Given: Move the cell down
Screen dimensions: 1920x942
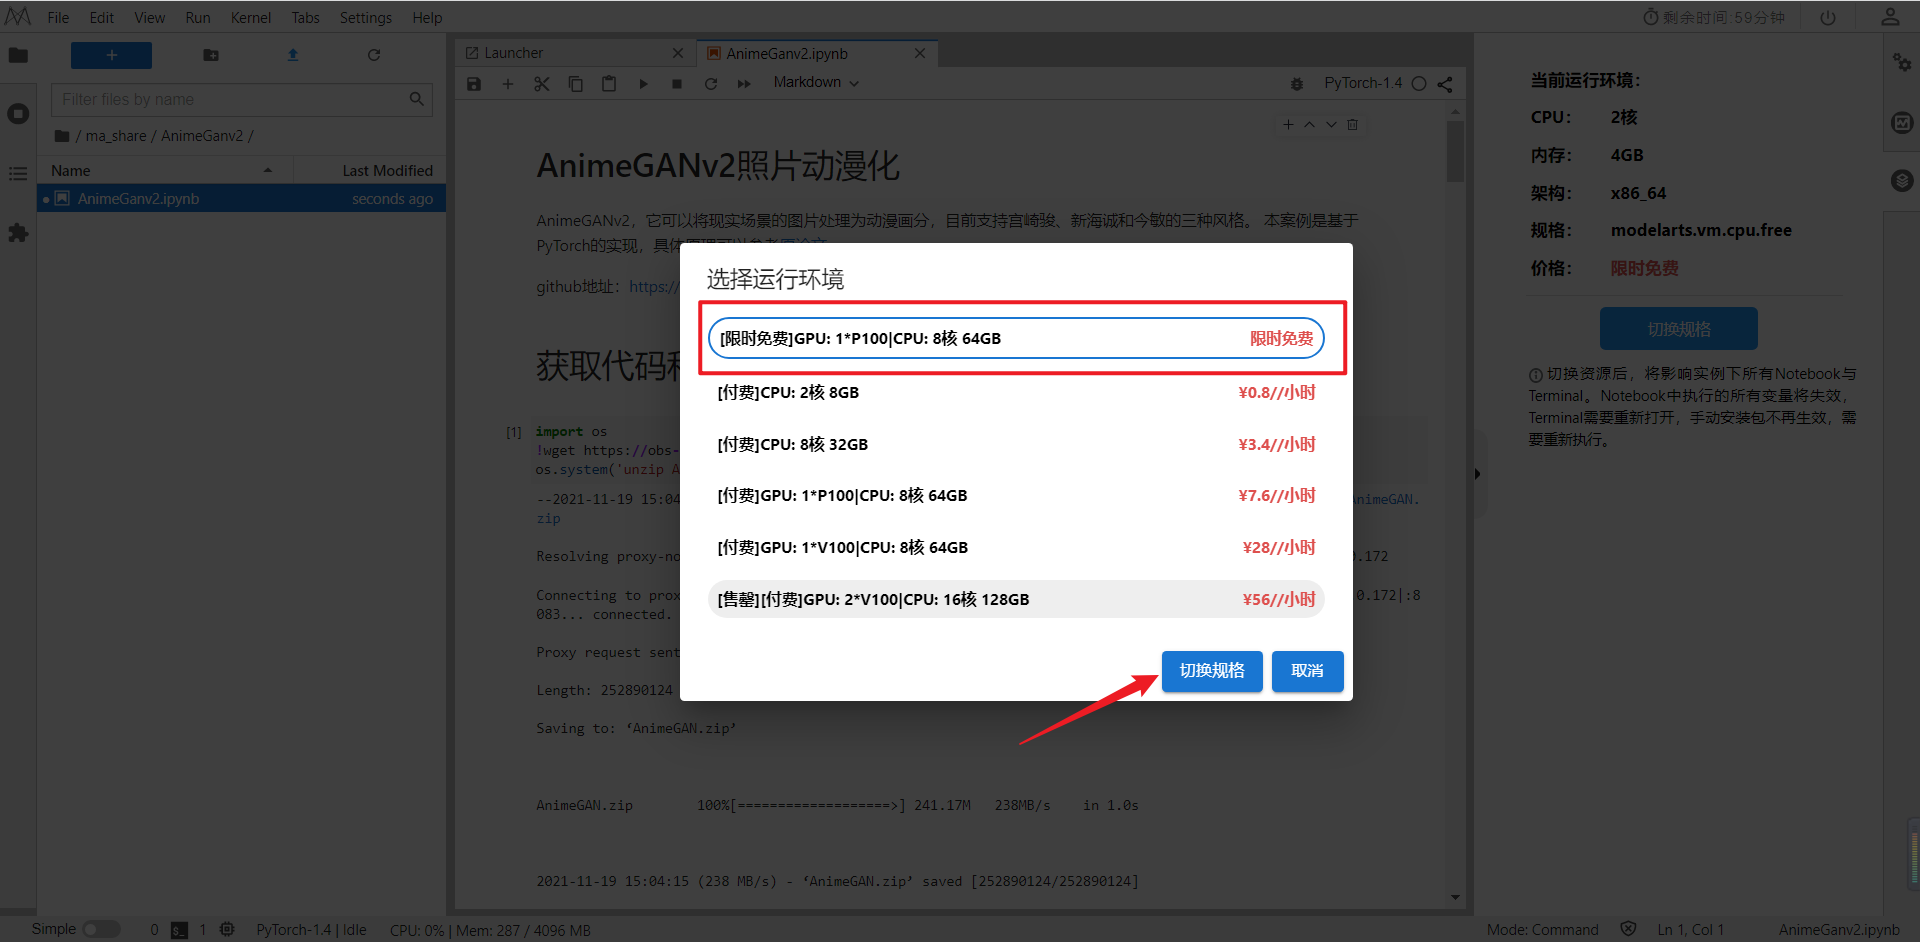Looking at the screenshot, I should tap(1331, 125).
